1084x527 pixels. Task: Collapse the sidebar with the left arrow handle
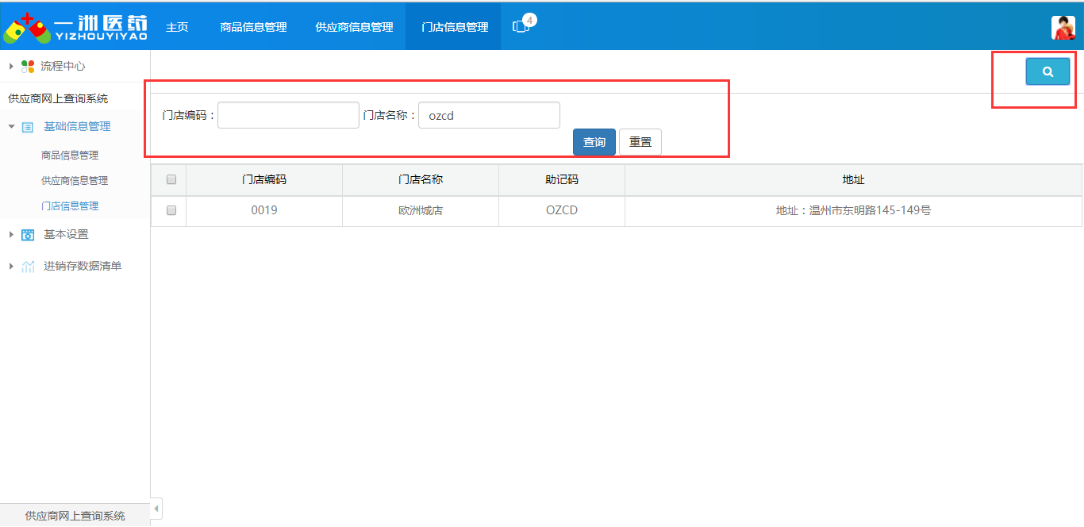[x=156, y=508]
